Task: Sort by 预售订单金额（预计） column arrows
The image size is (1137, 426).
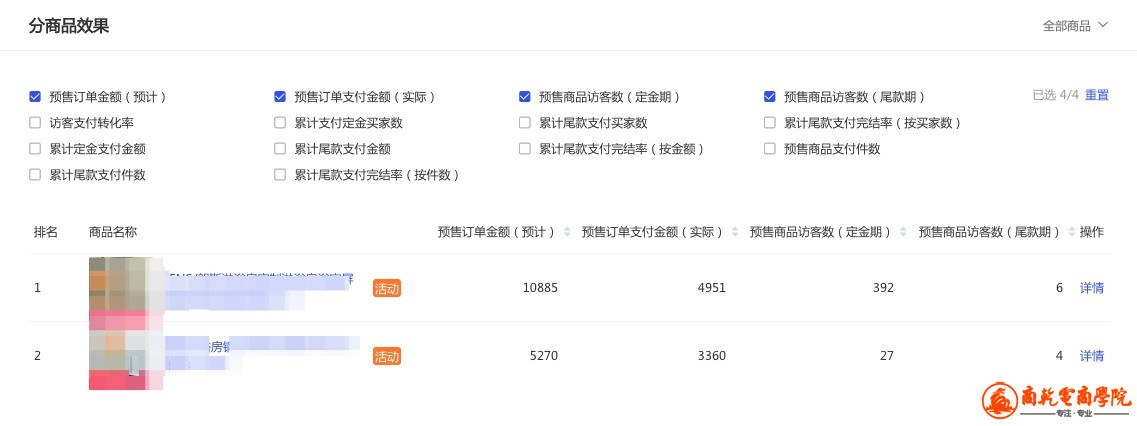Action: [567, 232]
